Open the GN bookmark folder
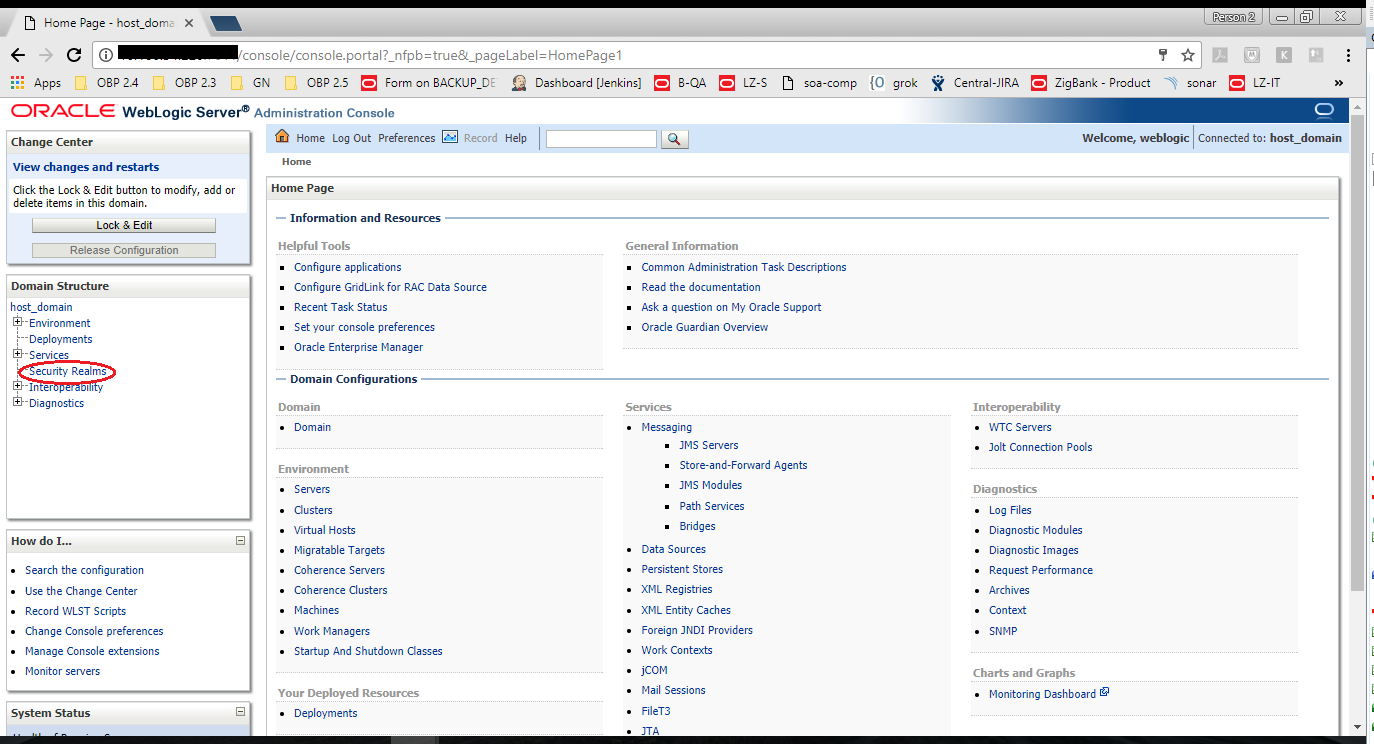This screenshot has width=1374, height=744. (250, 83)
